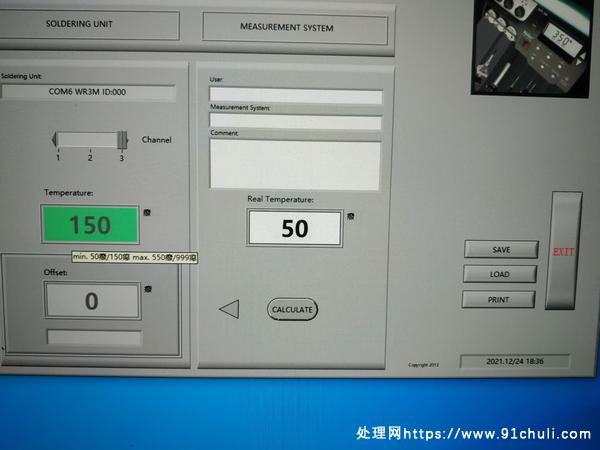Click the left-pointing triangle arrow
This screenshot has width=600, height=450.
coord(229,309)
